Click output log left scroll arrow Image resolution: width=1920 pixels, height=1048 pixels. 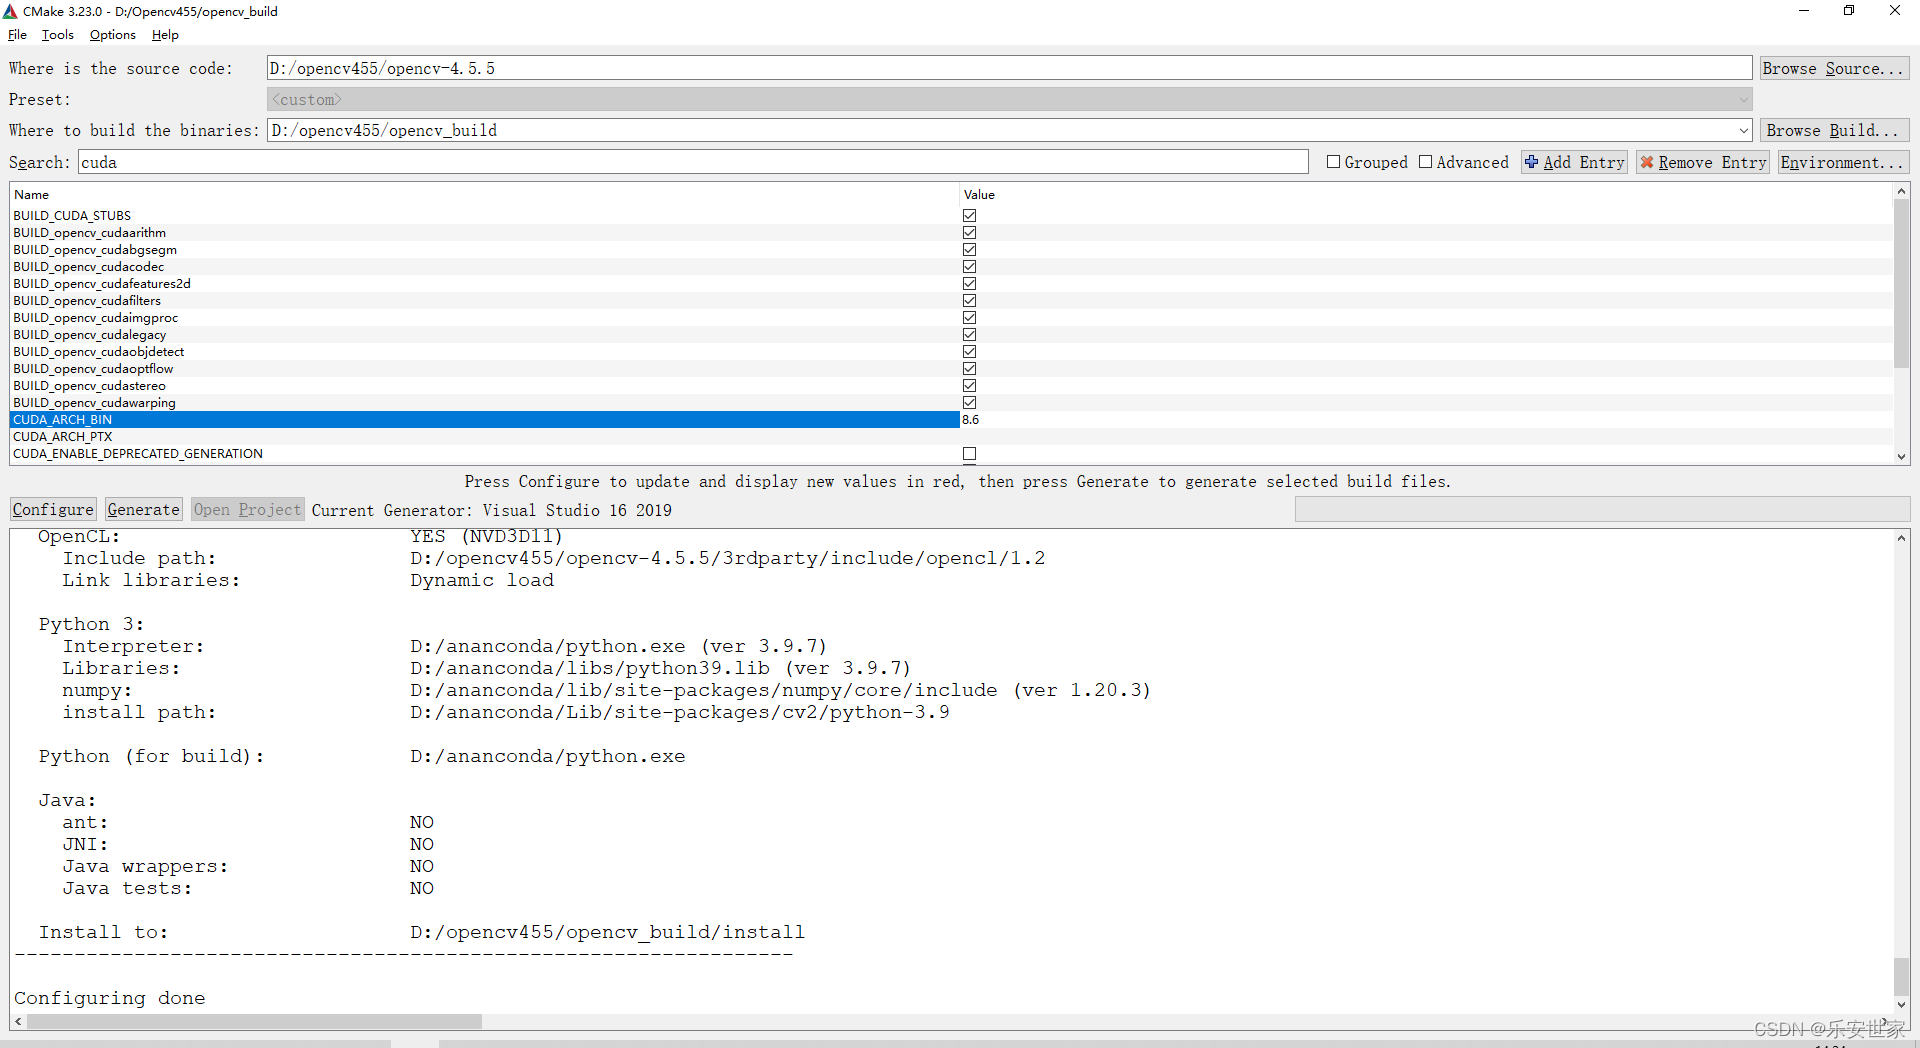18,1022
